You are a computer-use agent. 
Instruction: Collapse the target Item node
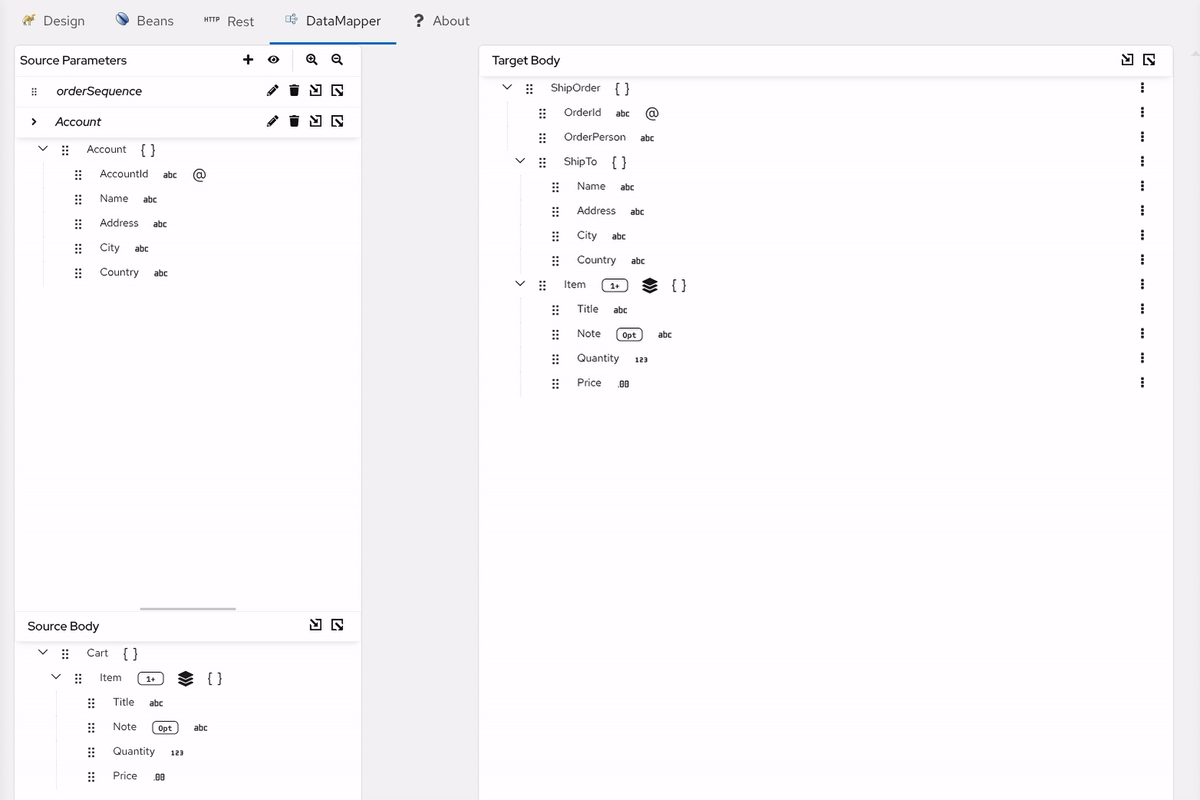[520, 285]
